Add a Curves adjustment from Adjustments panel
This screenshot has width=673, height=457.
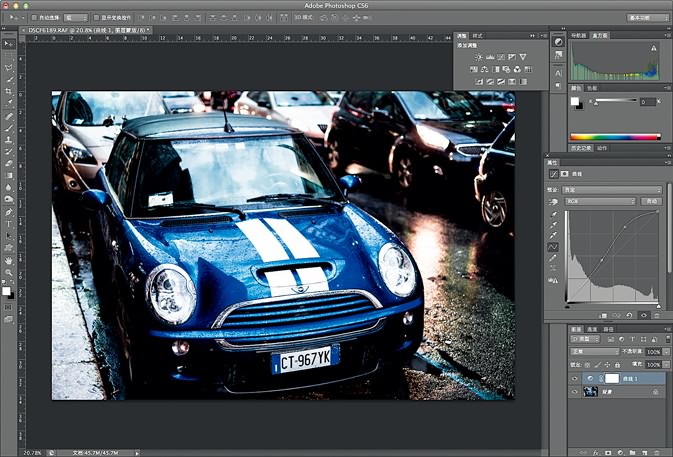pos(500,57)
